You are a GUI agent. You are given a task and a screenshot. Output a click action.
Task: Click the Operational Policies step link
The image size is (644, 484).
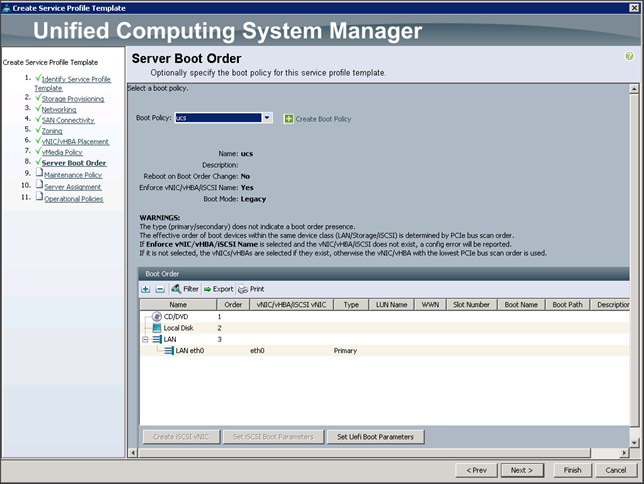[x=74, y=199]
